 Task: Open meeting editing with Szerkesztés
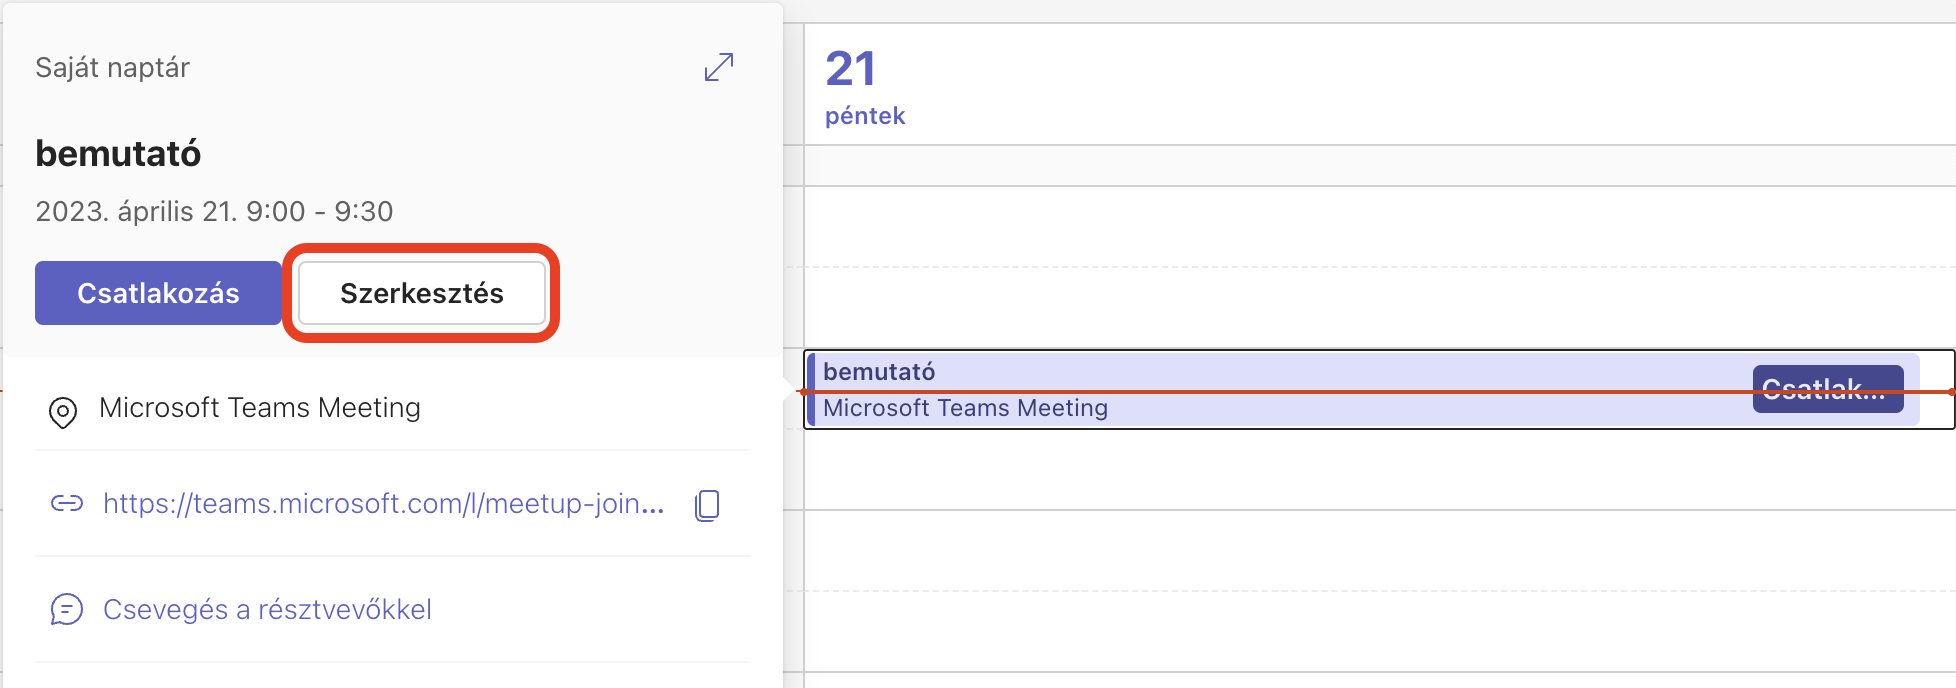[422, 293]
